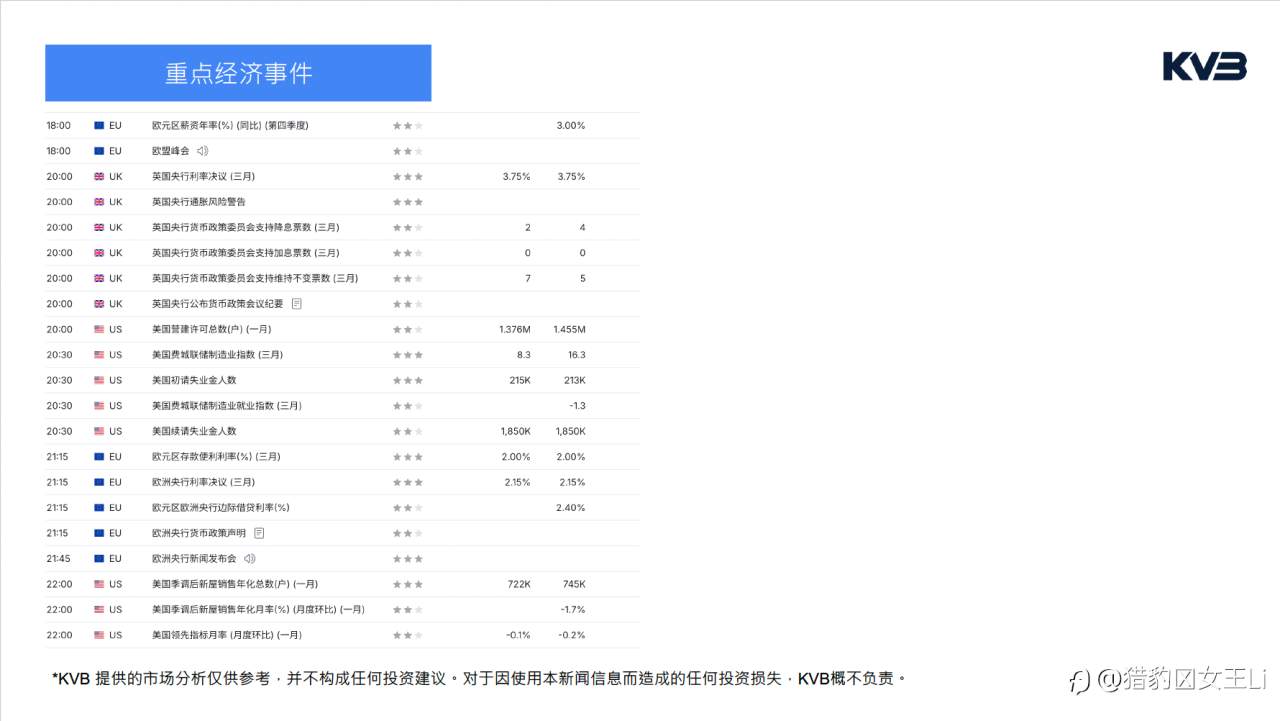Toggle the star rating on 欧洲央行利率决议
1280x721 pixels.
click(407, 481)
